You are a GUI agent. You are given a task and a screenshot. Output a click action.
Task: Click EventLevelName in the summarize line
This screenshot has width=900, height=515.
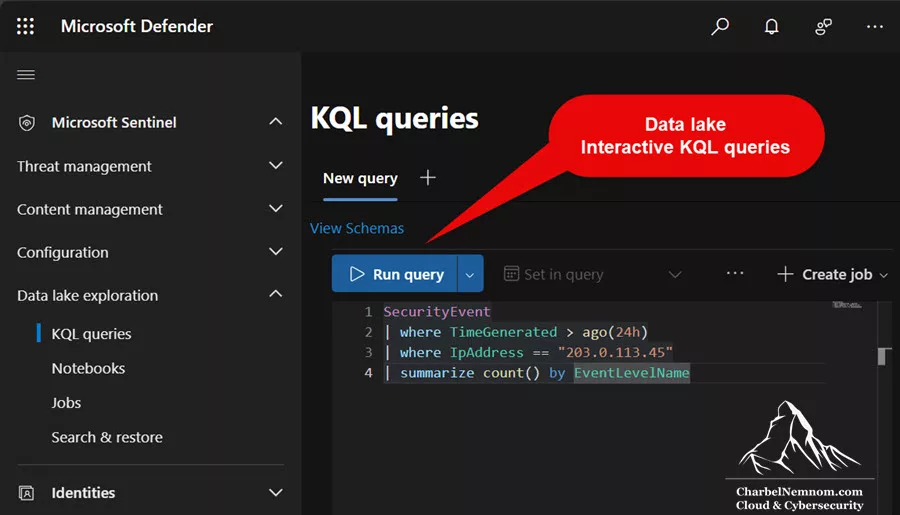631,373
